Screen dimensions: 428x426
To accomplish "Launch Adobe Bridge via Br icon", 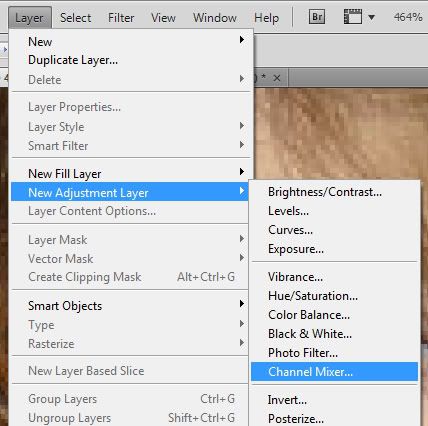I will (x=317, y=17).
